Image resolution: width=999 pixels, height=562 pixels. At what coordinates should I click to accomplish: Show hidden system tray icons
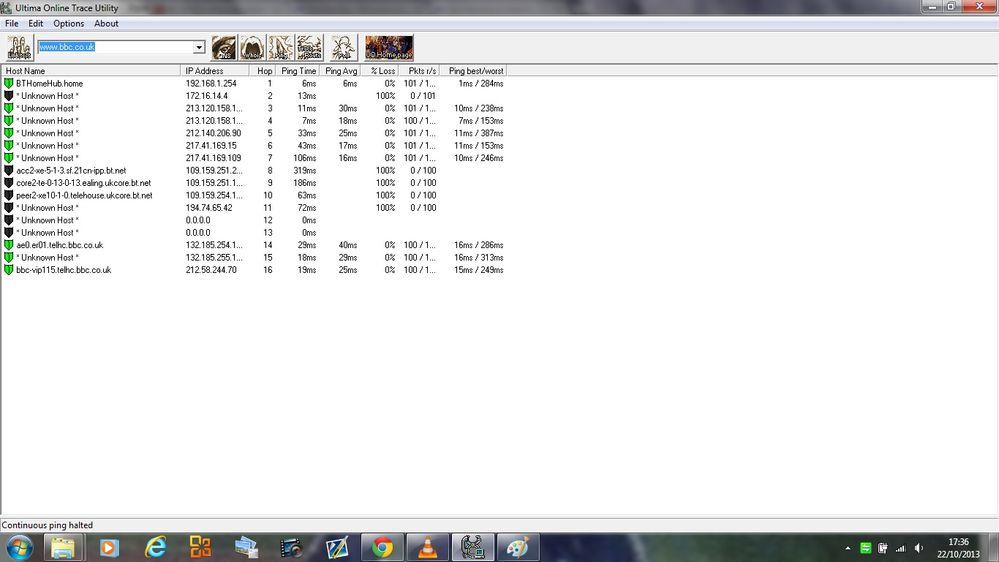[847, 548]
